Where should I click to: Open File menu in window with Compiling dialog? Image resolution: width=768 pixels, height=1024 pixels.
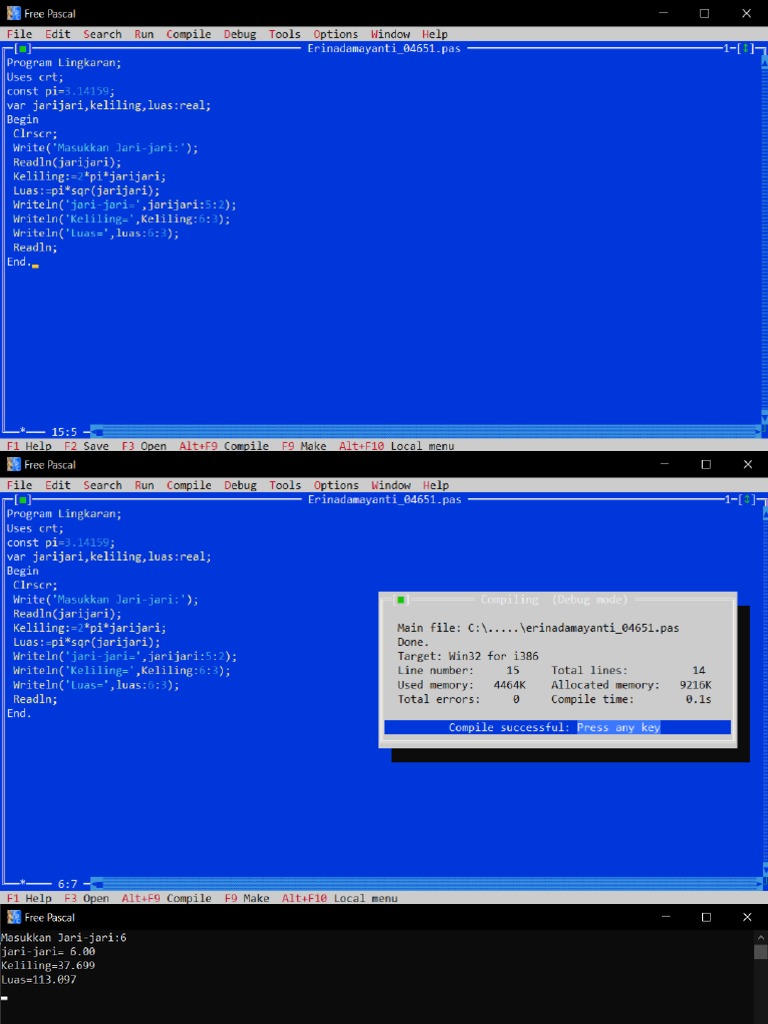pos(19,485)
